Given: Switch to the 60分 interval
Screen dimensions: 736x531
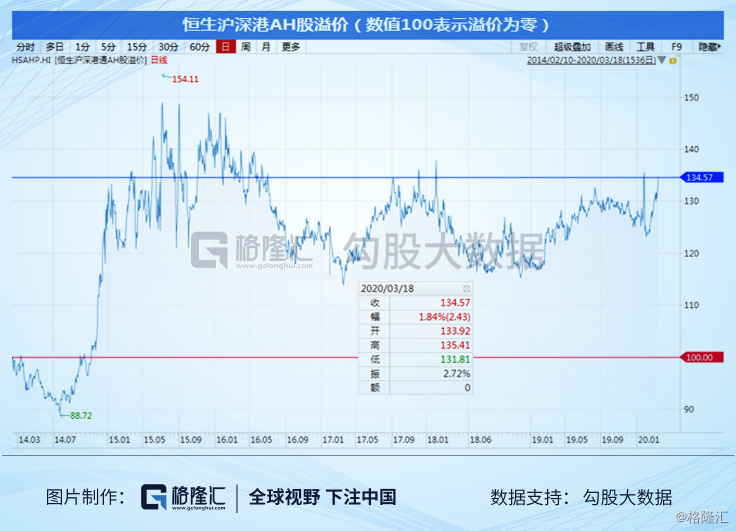Looking at the screenshot, I should click(199, 47).
